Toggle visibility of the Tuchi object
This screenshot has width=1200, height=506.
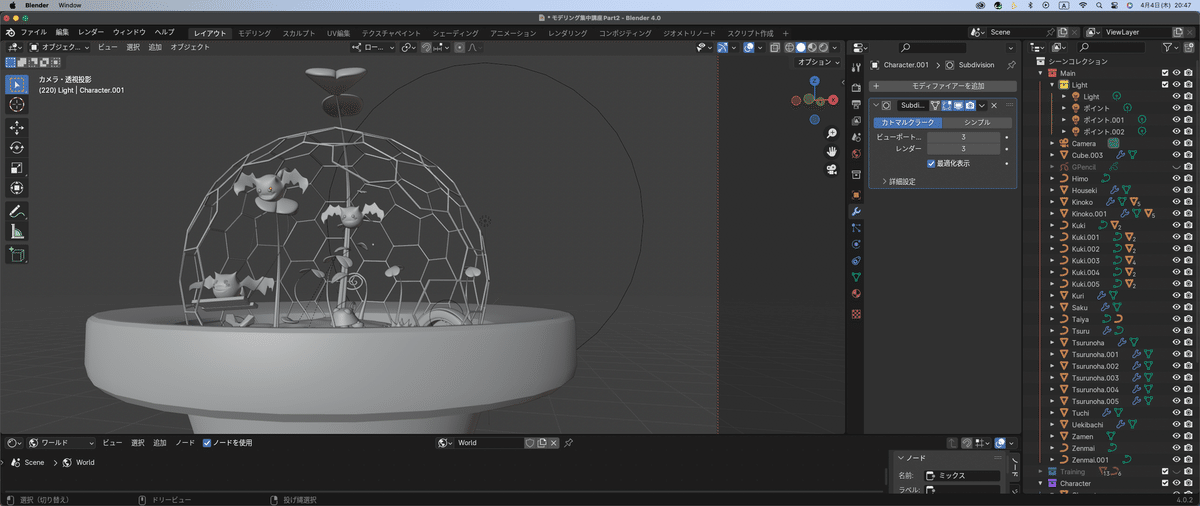tap(1176, 413)
